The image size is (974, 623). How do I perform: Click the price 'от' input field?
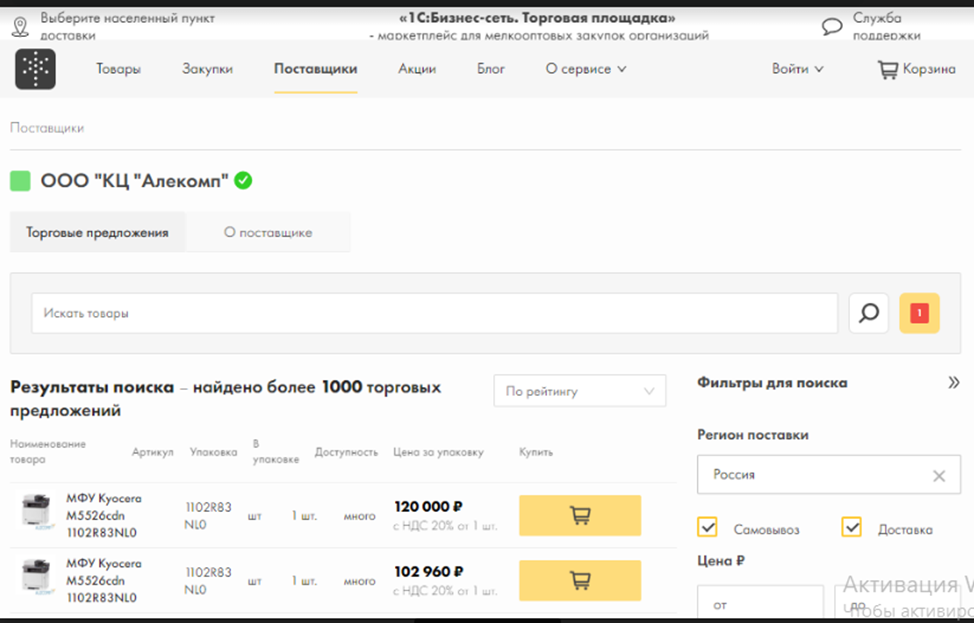point(760,603)
